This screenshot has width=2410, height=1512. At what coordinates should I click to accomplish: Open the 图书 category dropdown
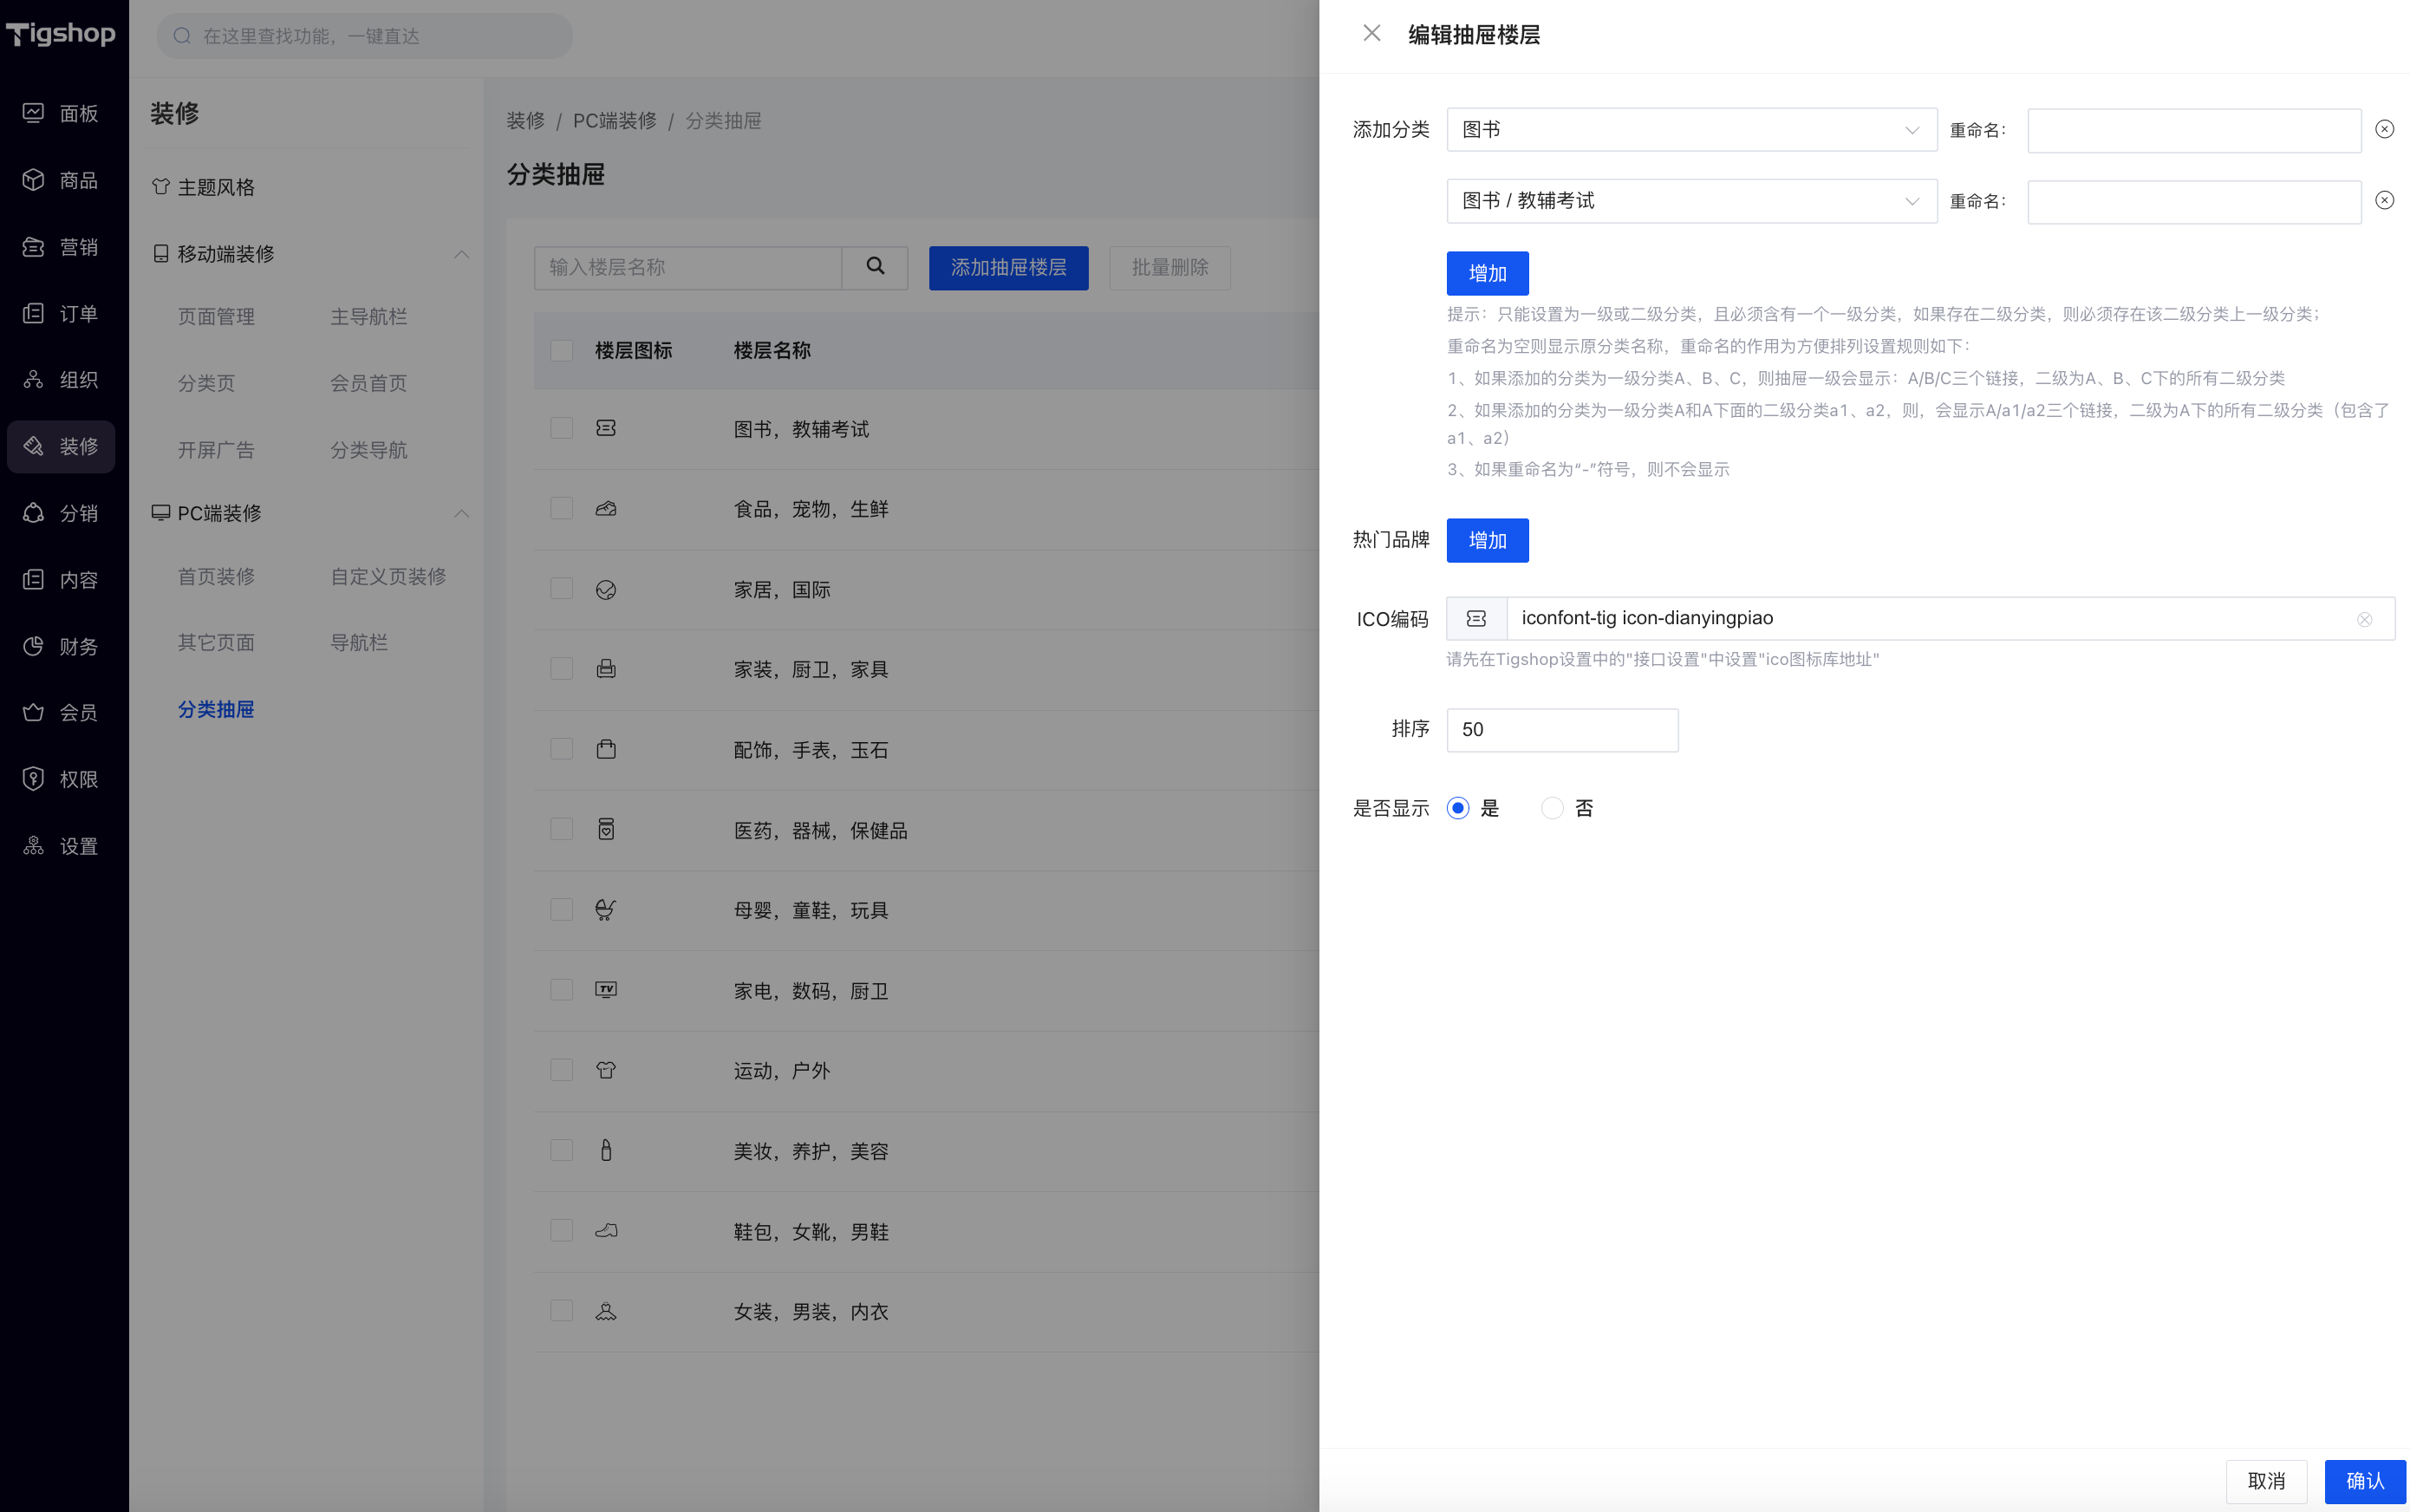click(x=1691, y=130)
